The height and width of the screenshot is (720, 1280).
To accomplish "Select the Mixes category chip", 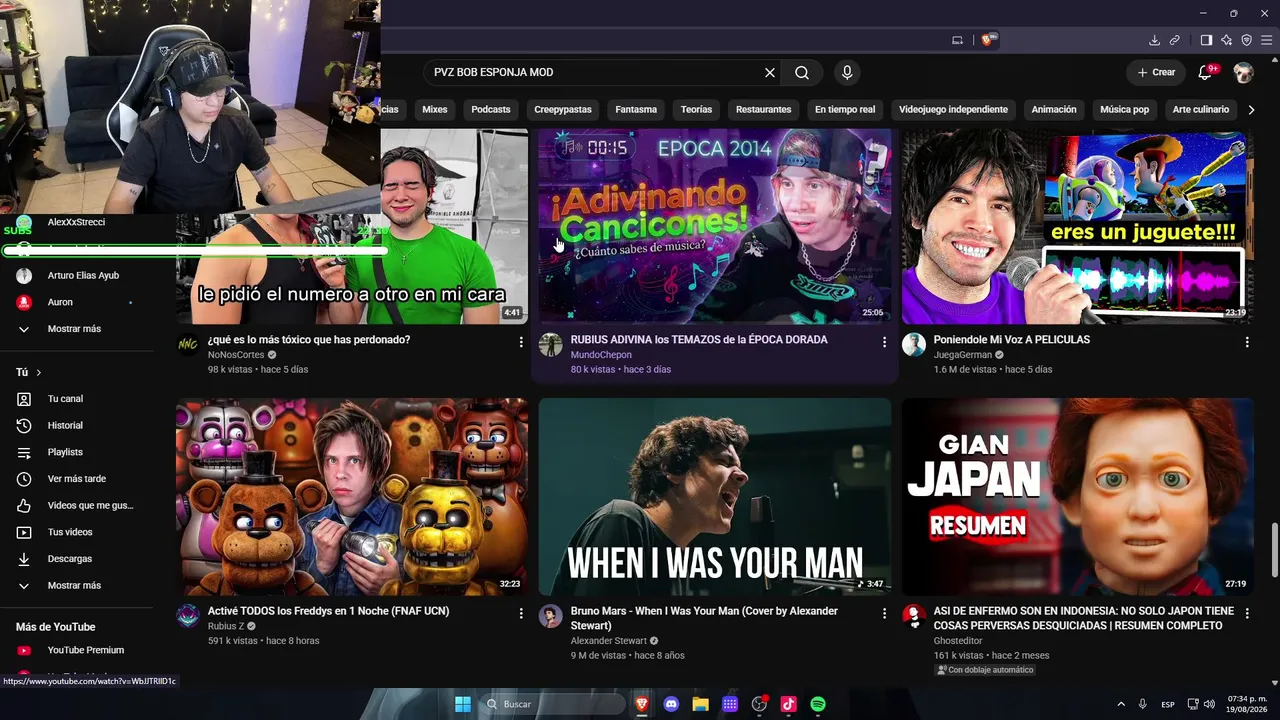I will [x=435, y=110].
